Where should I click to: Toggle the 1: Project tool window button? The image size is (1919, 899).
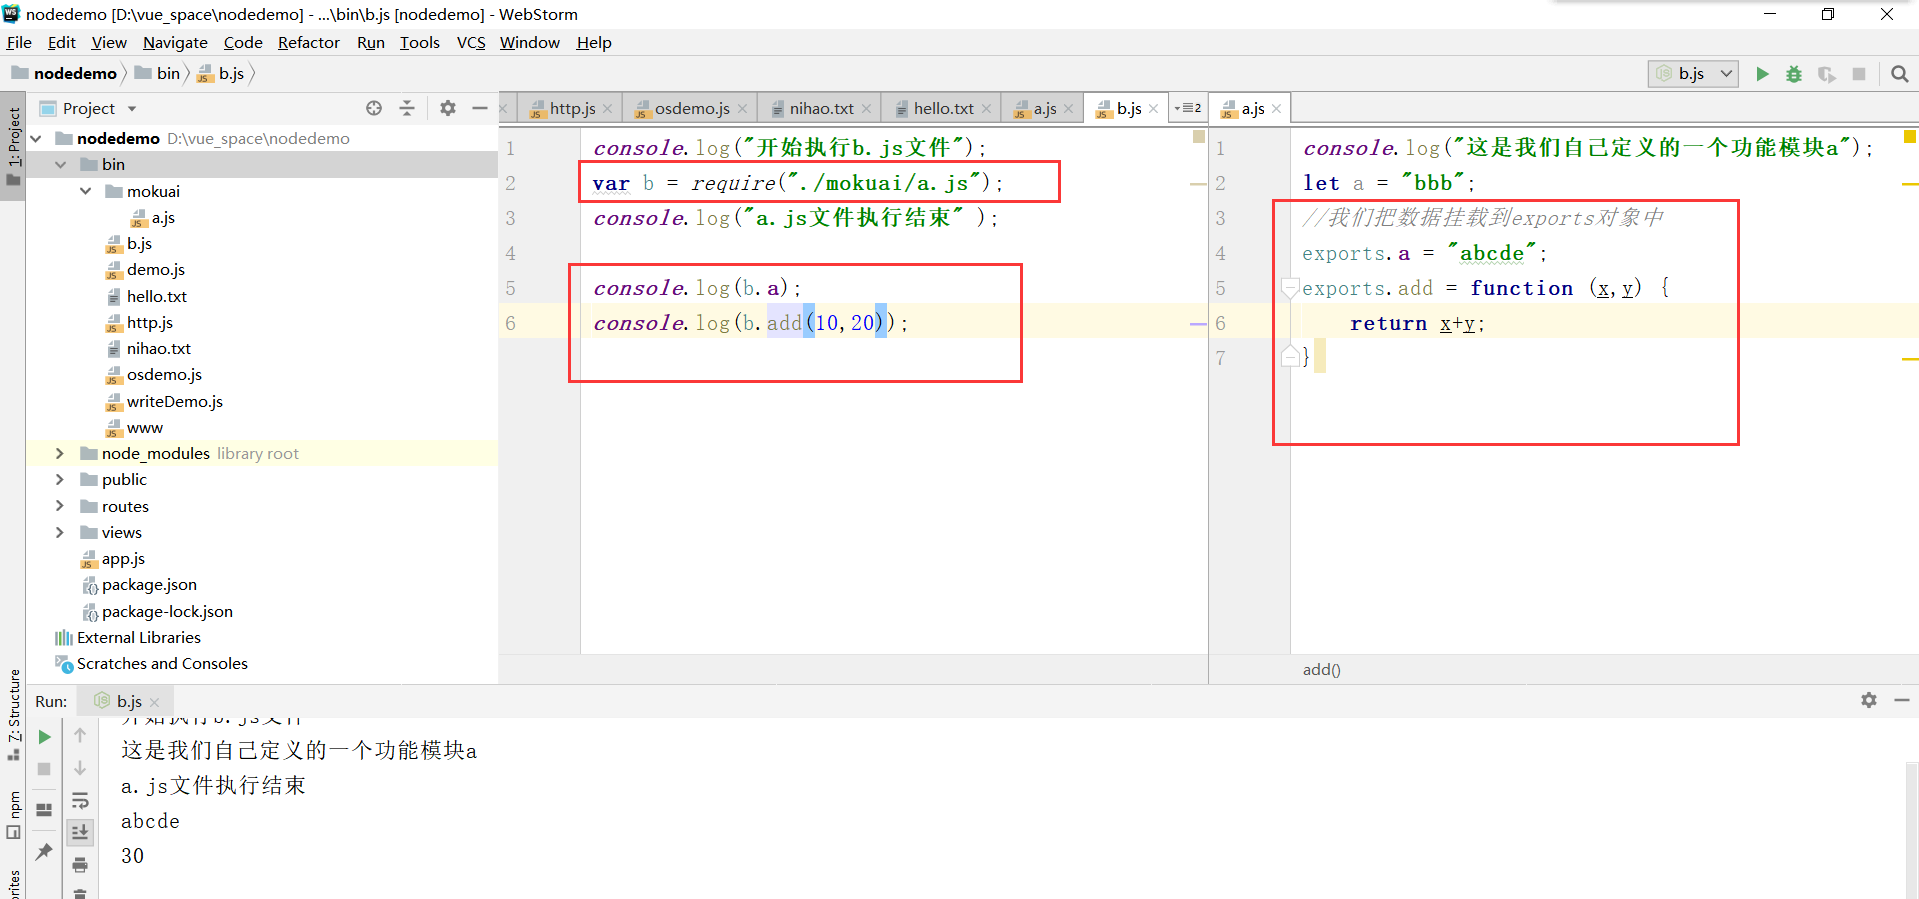point(13,147)
